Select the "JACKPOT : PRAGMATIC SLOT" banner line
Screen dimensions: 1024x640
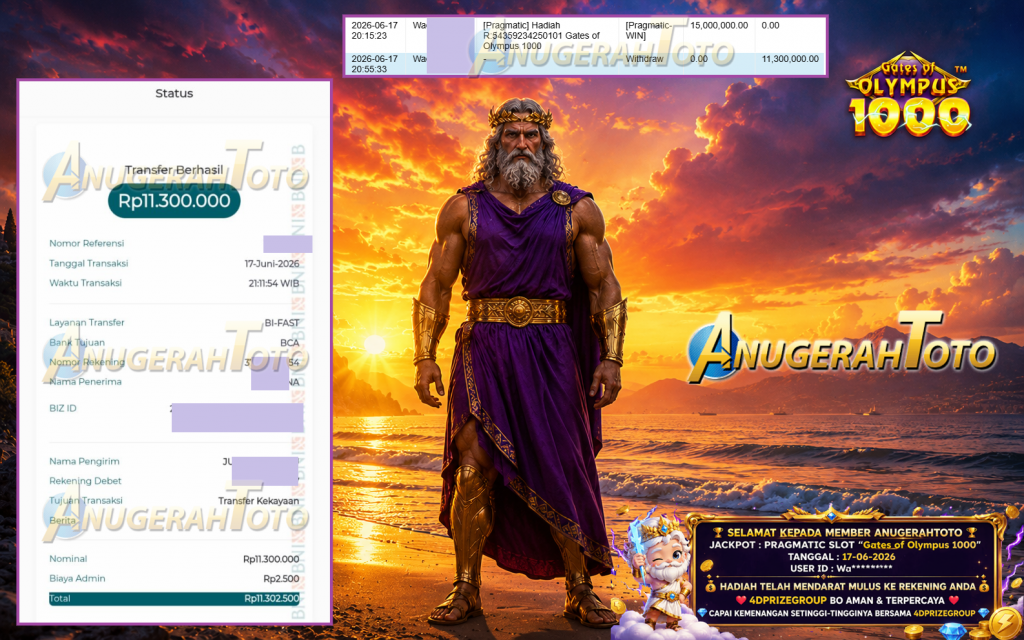(845, 545)
